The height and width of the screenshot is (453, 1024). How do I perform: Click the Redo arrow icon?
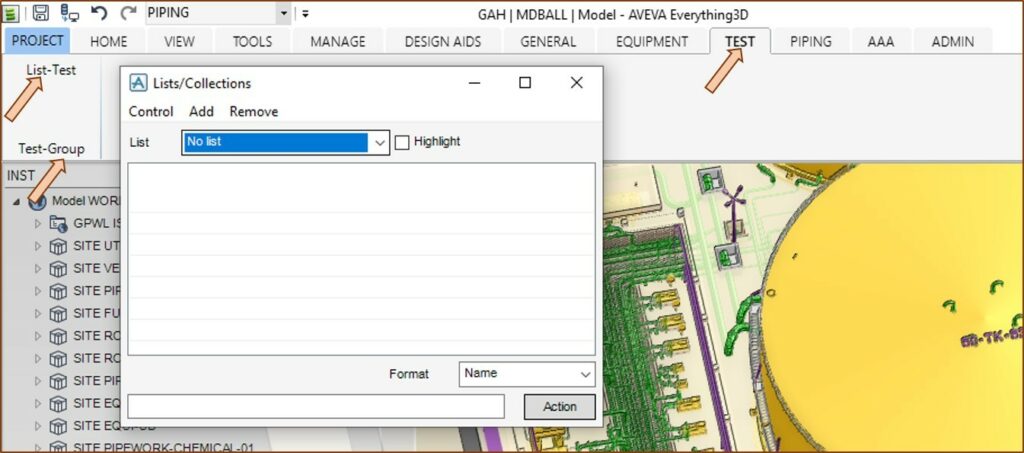click(129, 12)
